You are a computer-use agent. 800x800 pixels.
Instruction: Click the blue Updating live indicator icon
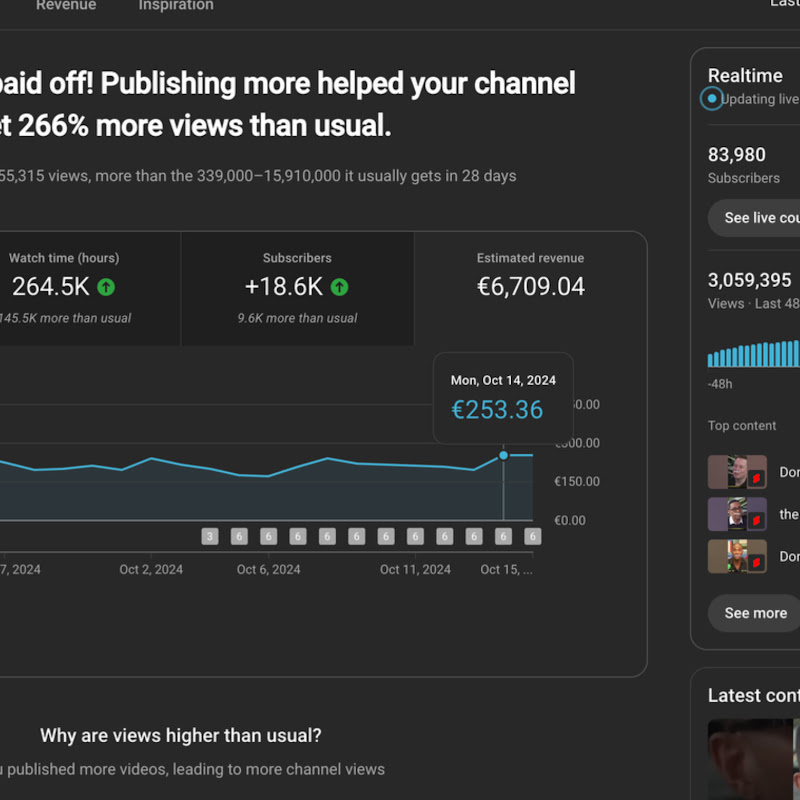[712, 98]
